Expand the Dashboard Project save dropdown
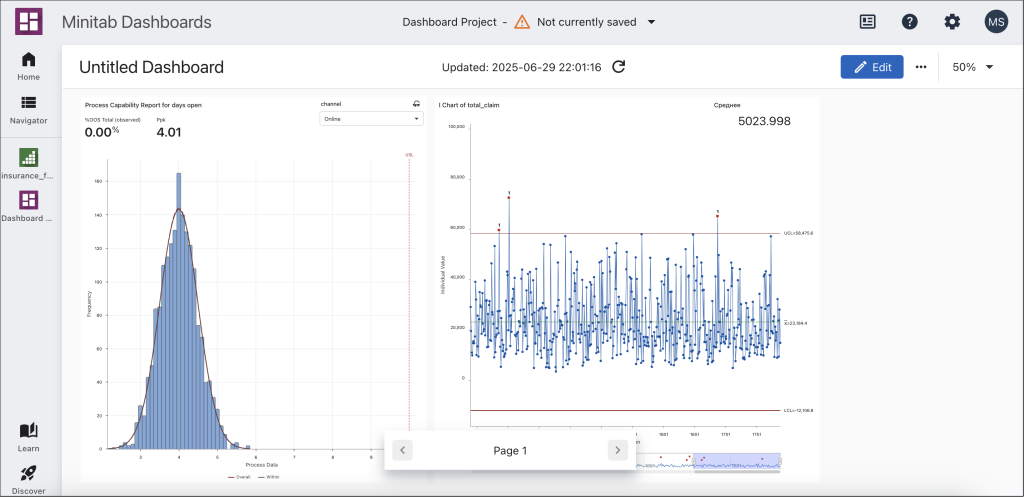 click(651, 22)
